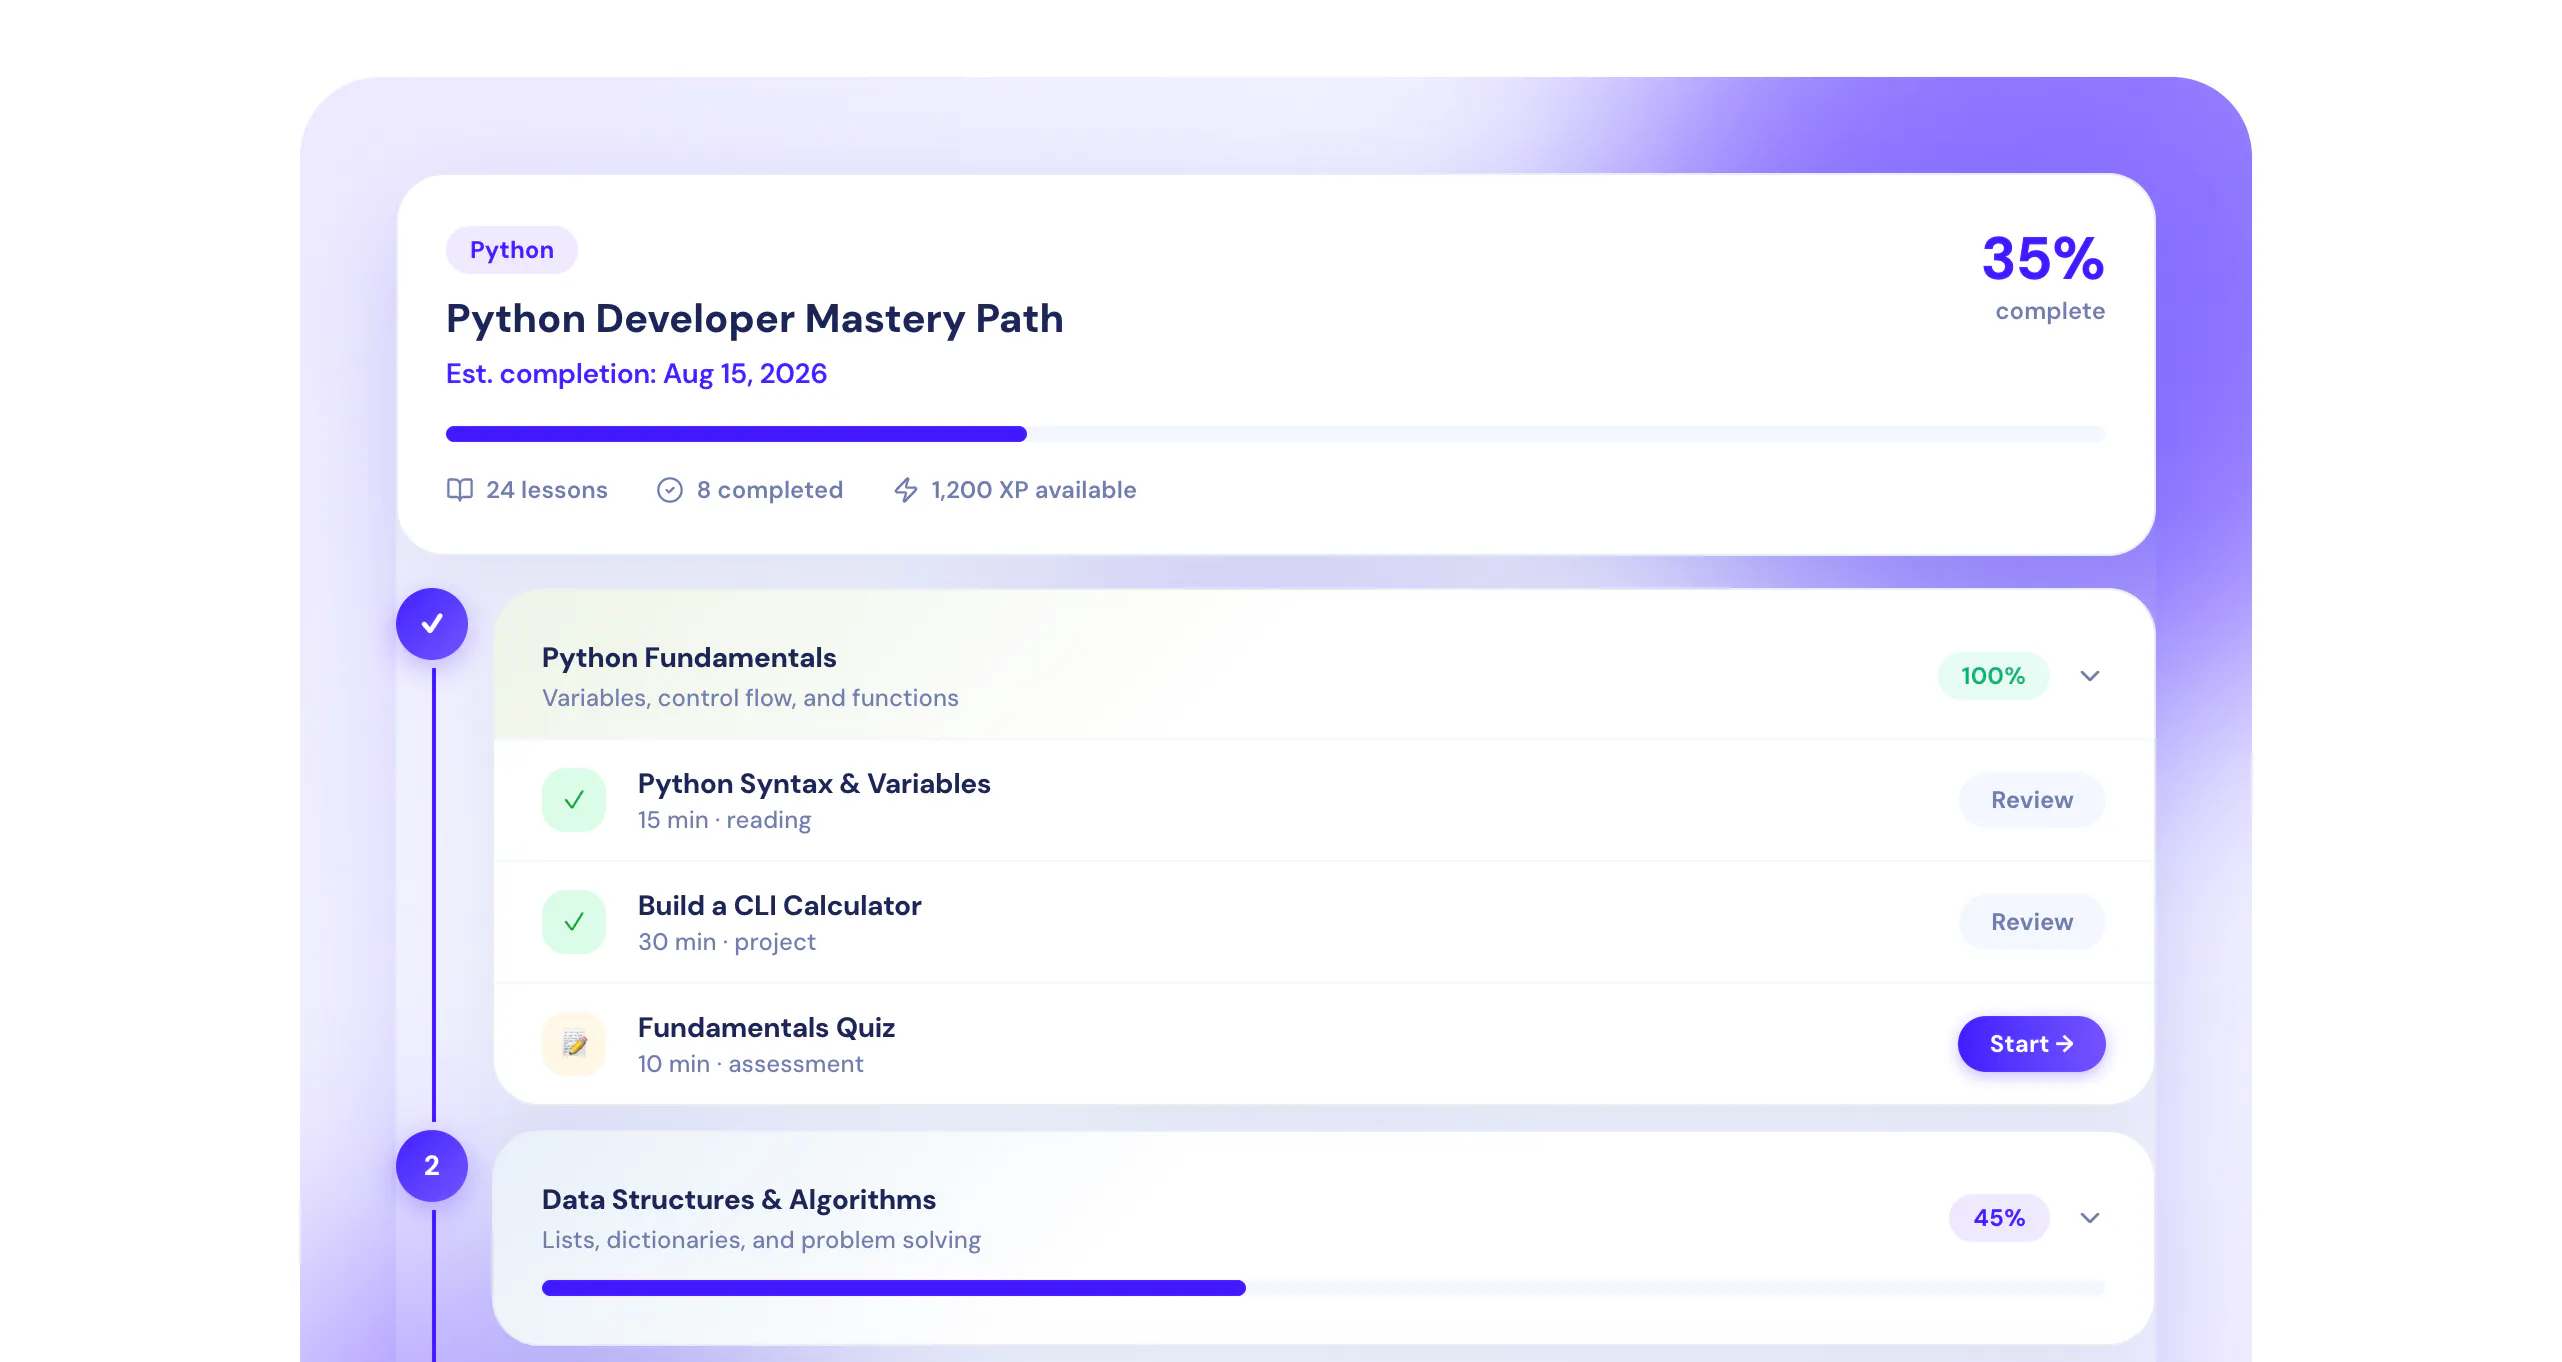Image resolution: width=2562 pixels, height=1362 pixels.
Task: Expand the Data Structures & Algorithms chevron
Action: (2090, 1218)
